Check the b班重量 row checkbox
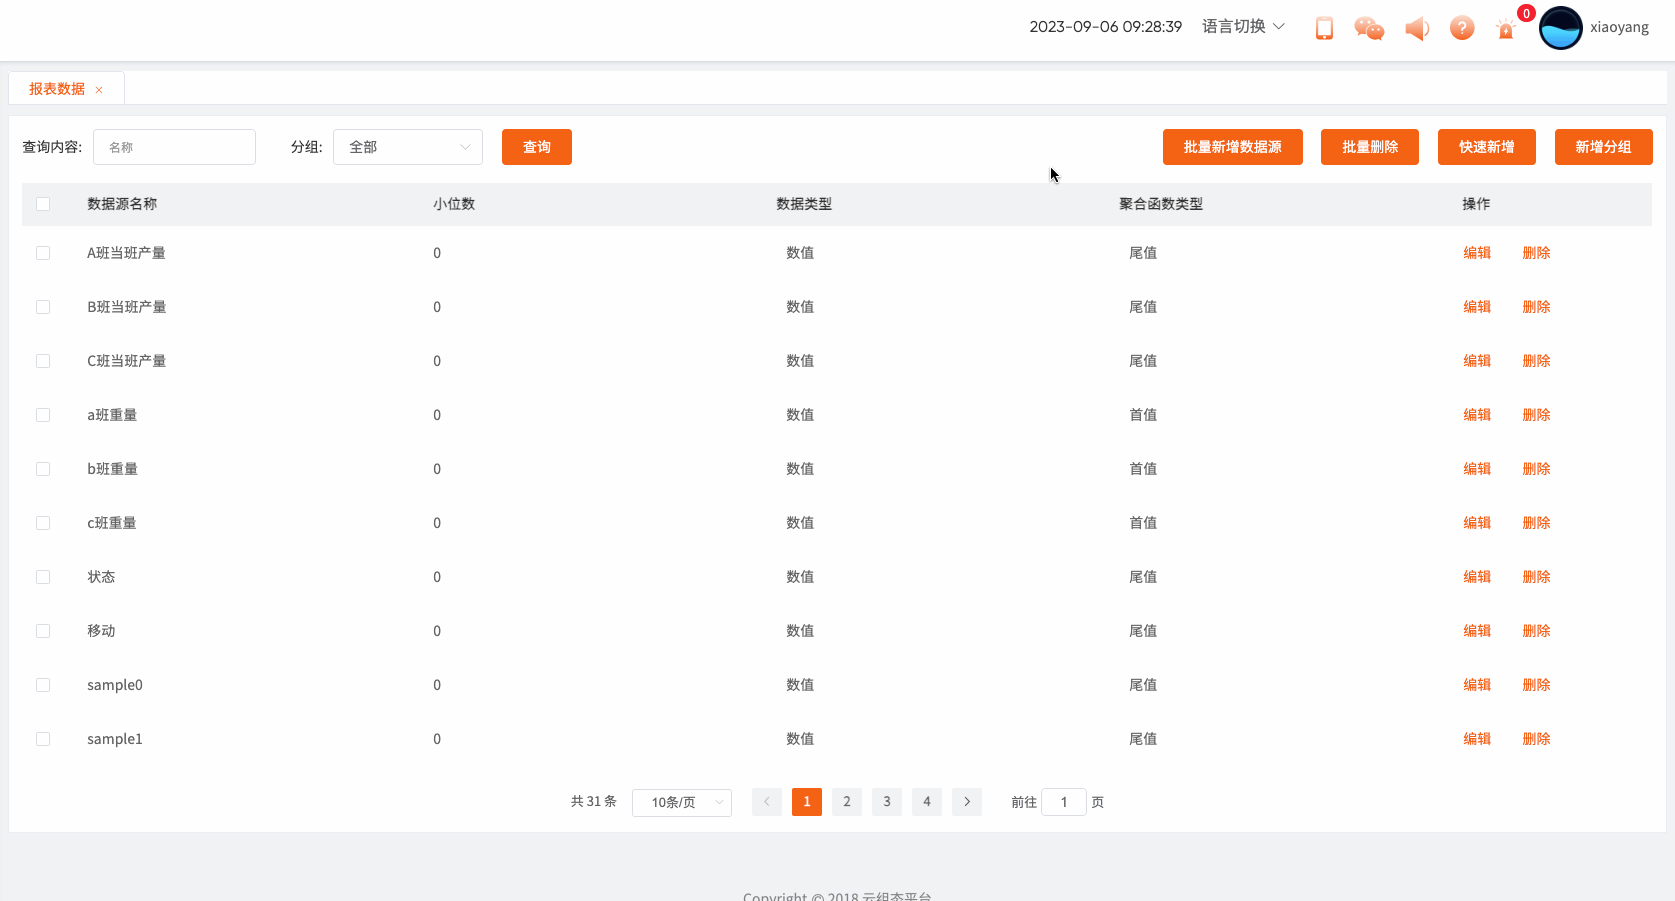Image resolution: width=1675 pixels, height=901 pixels. [x=43, y=469]
